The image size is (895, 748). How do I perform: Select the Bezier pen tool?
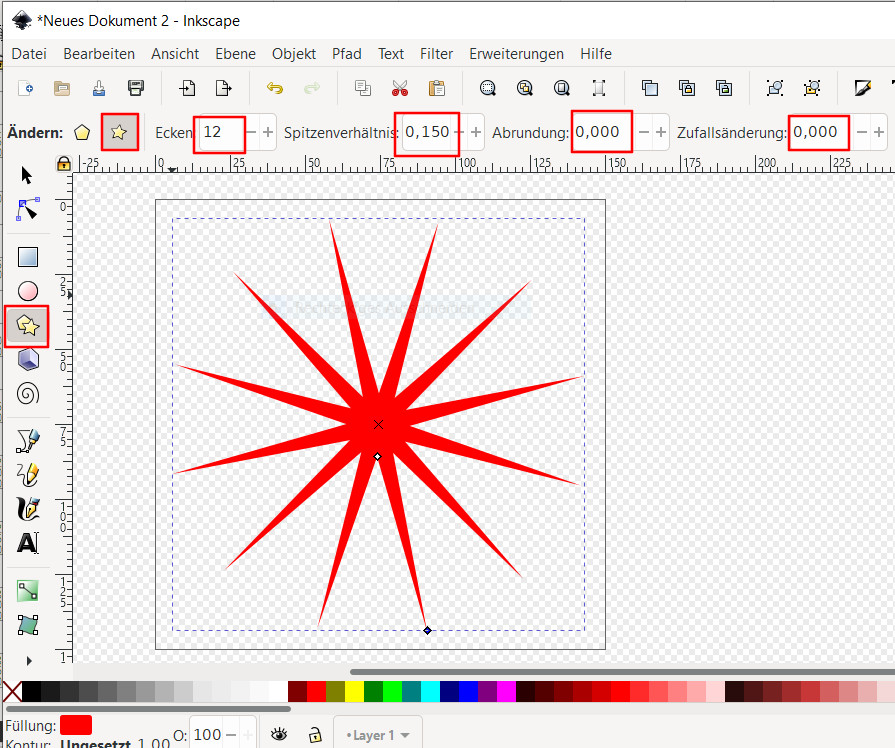point(27,441)
